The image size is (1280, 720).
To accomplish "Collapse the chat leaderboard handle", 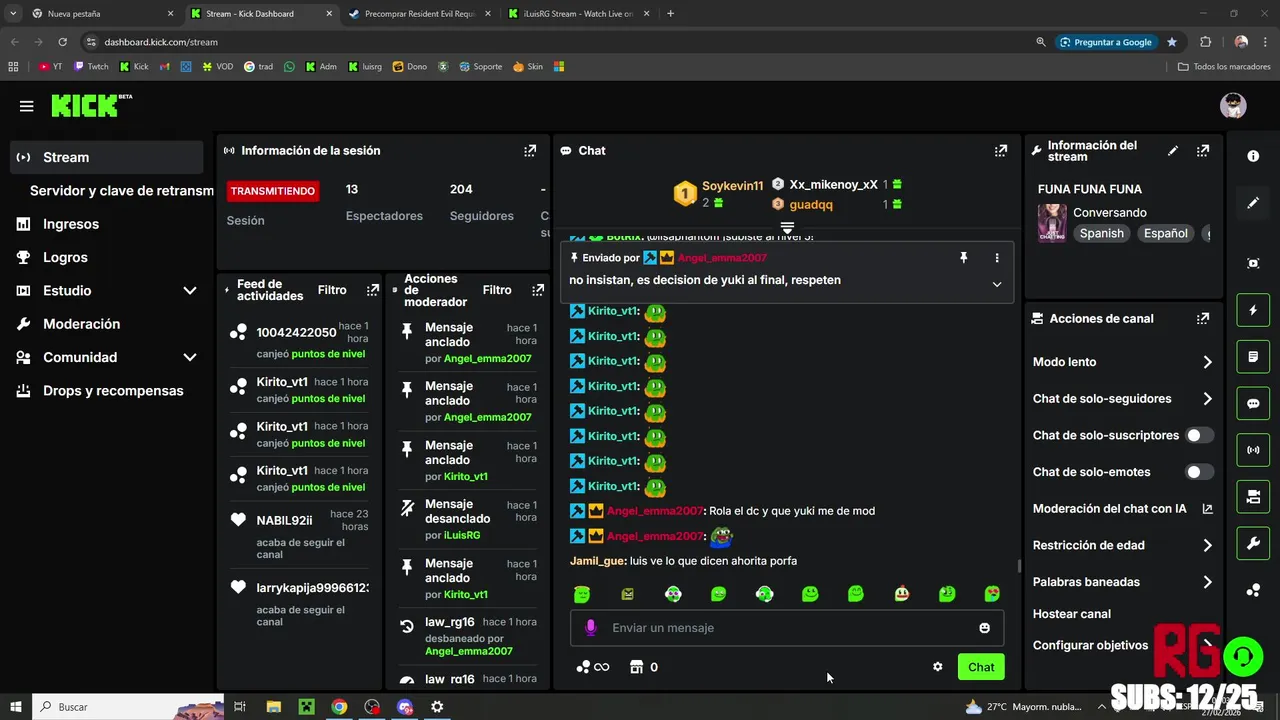I will tap(787, 228).
